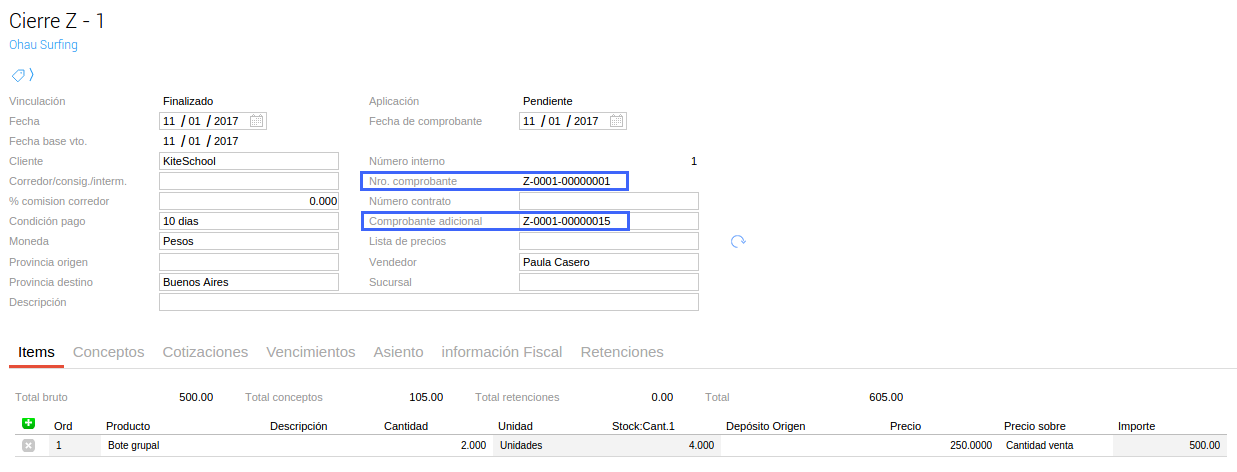Open the Fecha calendar picker icon

coord(257,121)
